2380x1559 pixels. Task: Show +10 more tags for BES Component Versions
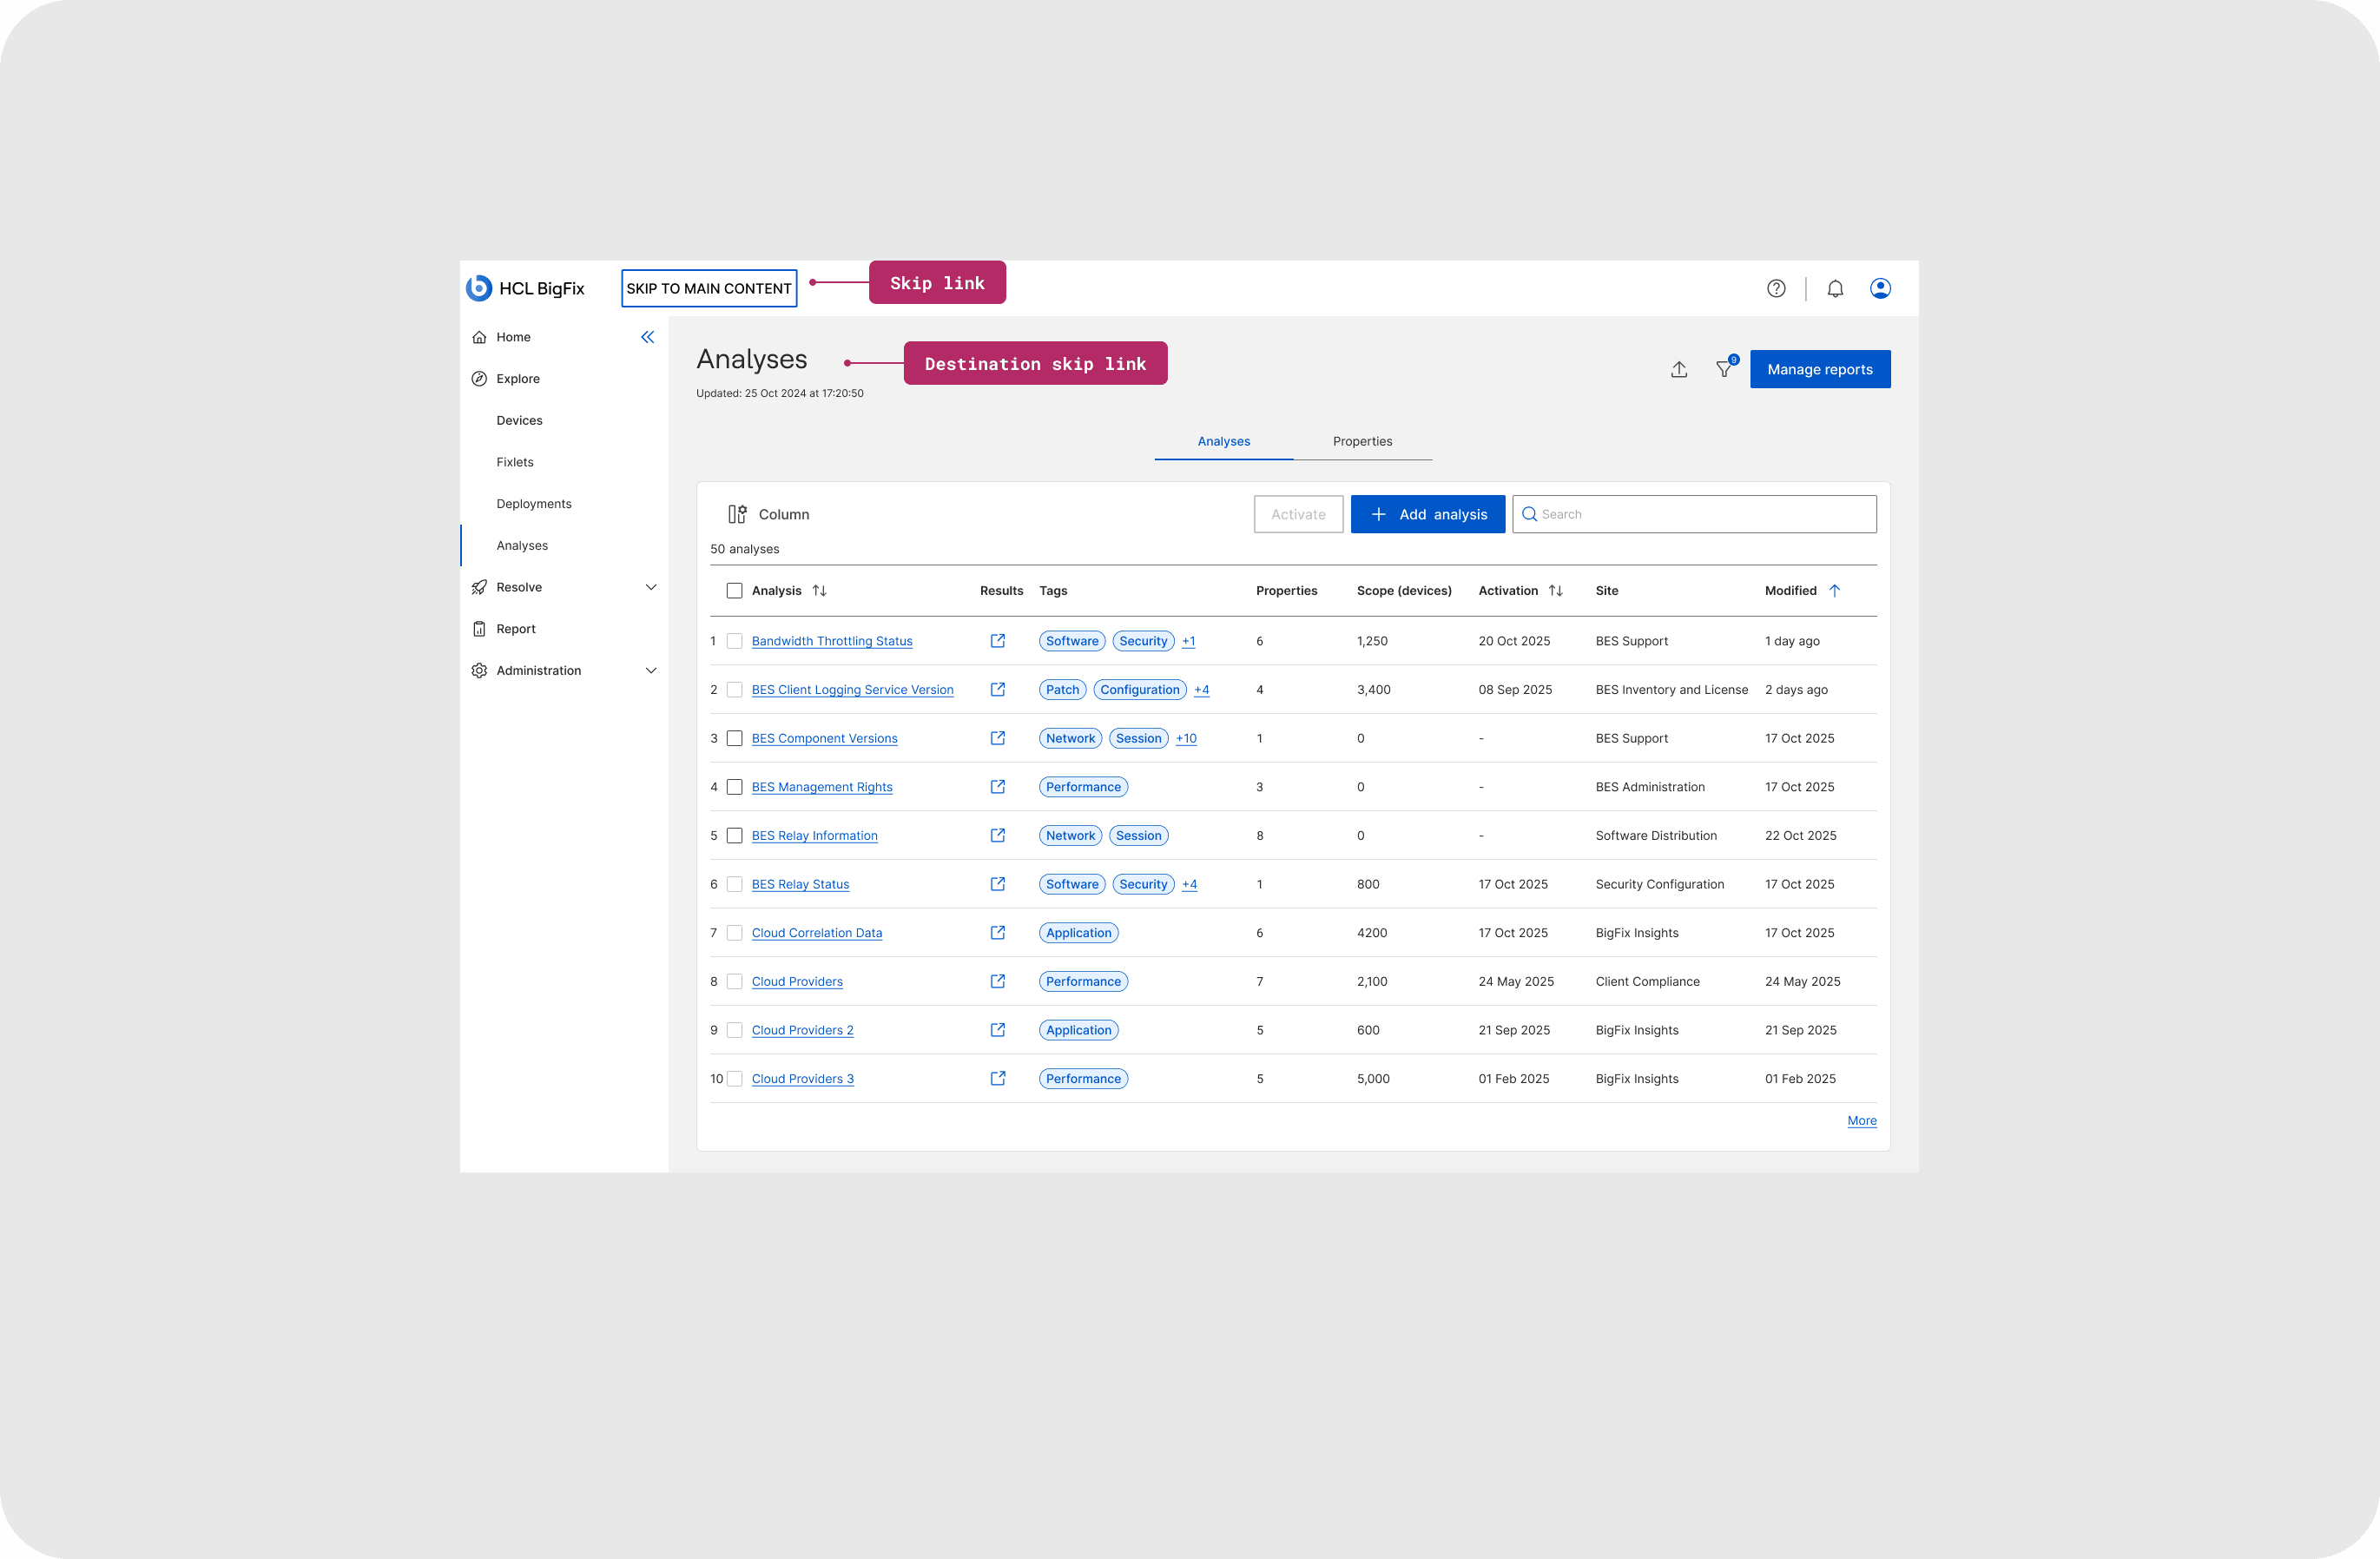coord(1186,738)
